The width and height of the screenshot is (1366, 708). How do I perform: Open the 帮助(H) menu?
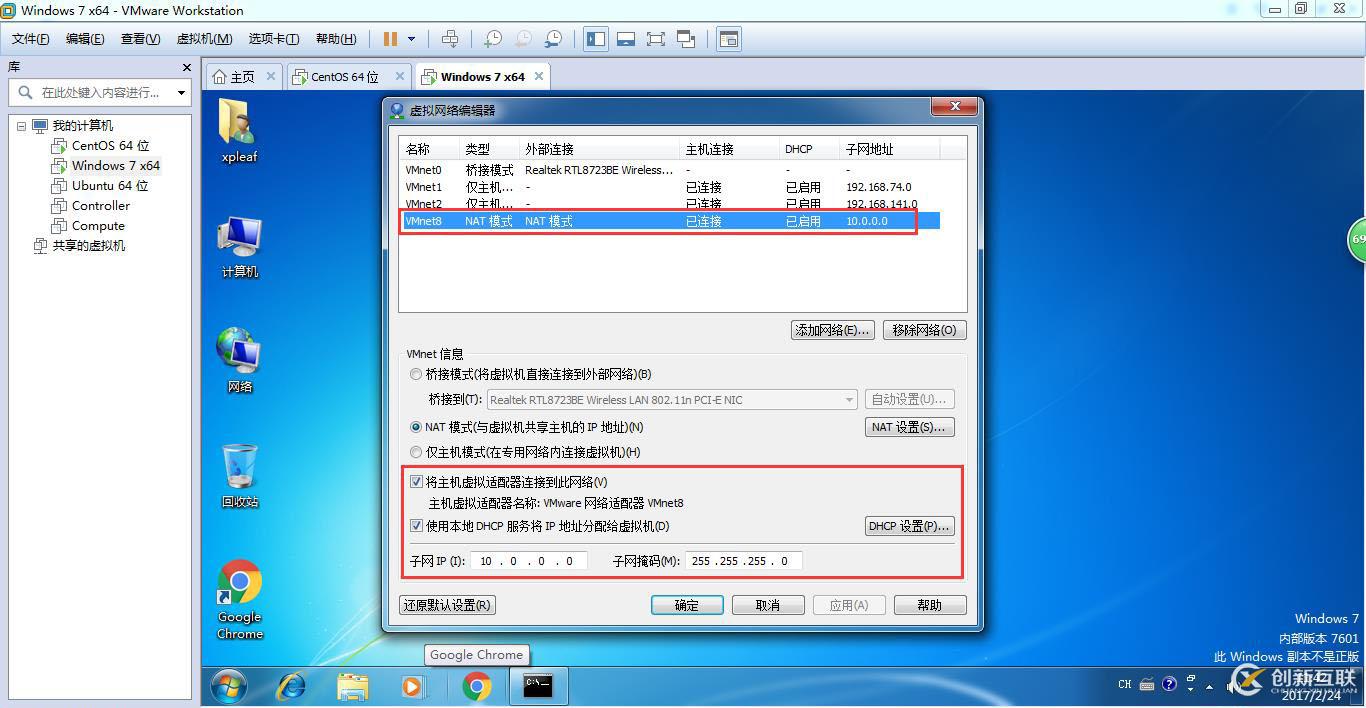[x=336, y=39]
